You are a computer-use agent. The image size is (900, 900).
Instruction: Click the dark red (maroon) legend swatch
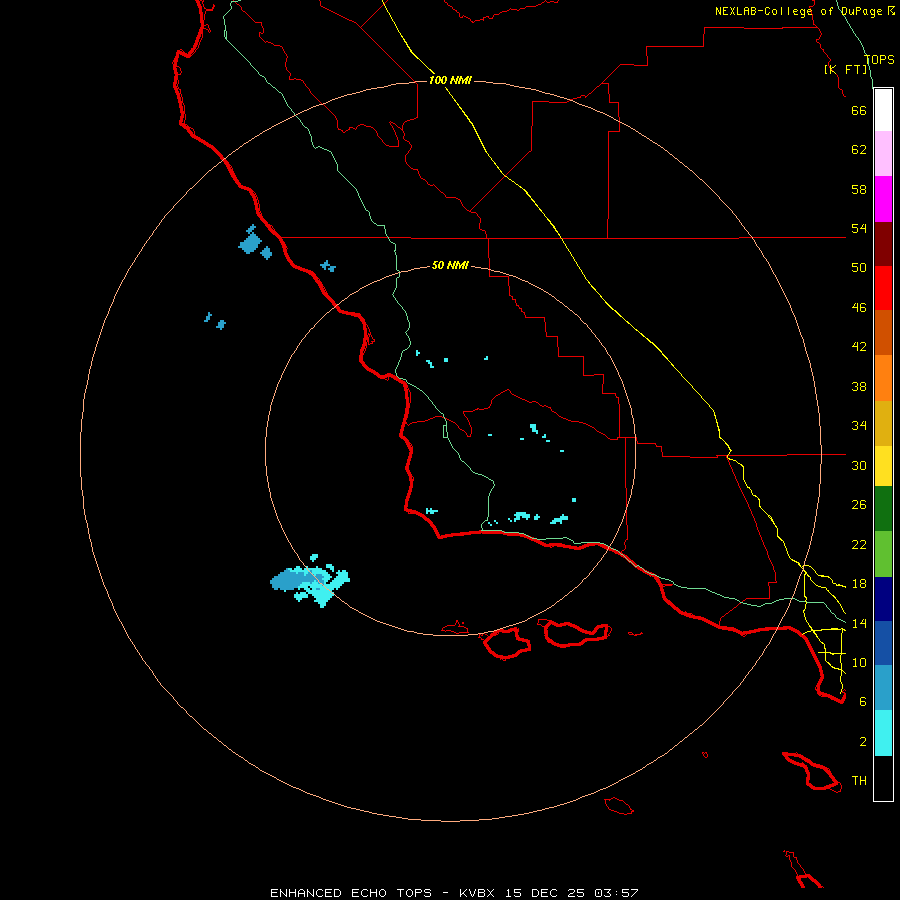tap(883, 244)
